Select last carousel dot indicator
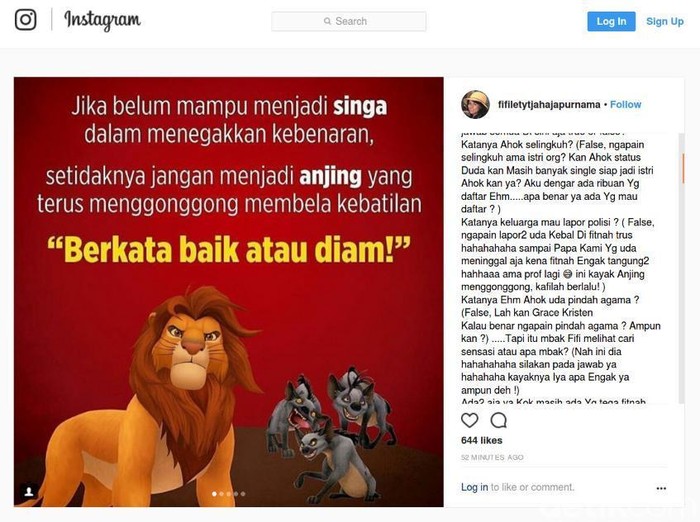 (x=243, y=494)
